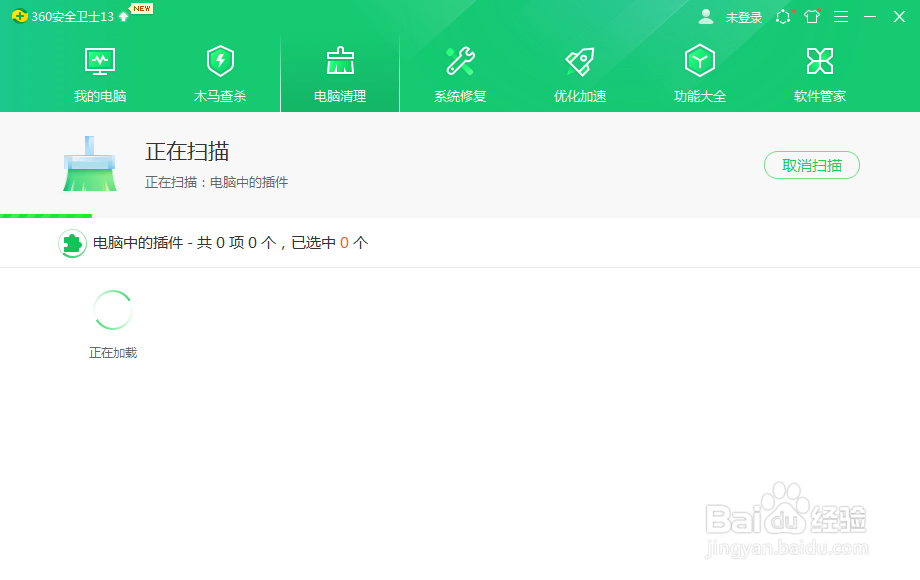The height and width of the screenshot is (580, 920).
Task: Select the 电脑清理 tab
Action: 340,74
